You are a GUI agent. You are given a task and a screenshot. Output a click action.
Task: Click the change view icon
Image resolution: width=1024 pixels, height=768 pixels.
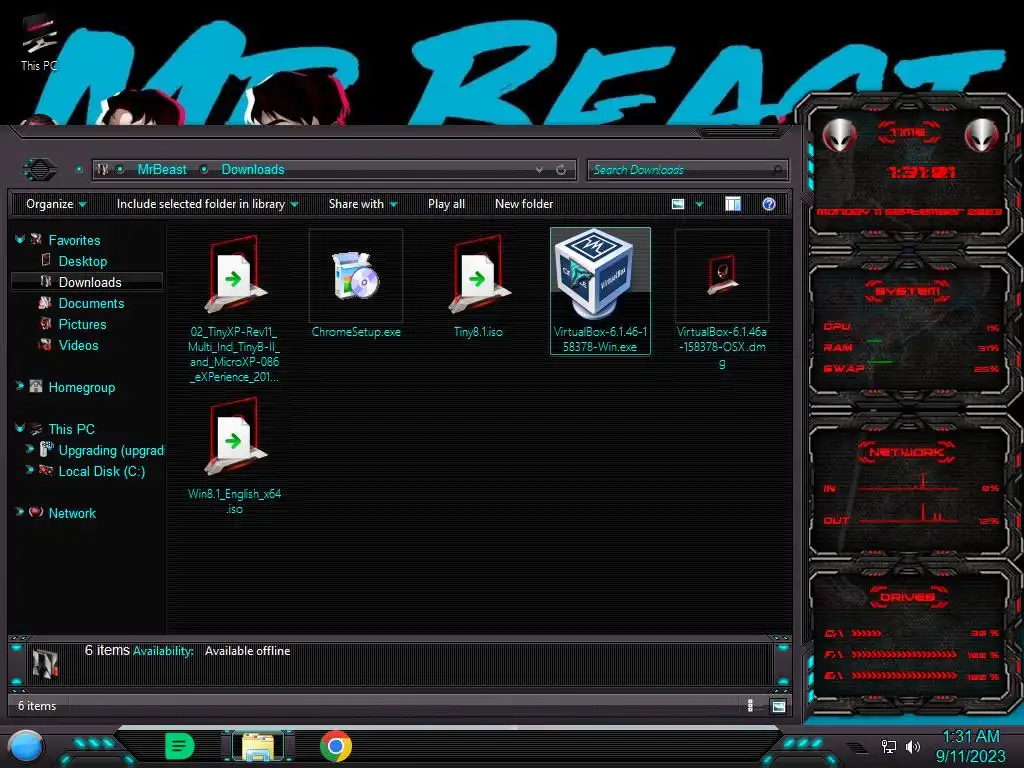[x=678, y=204]
